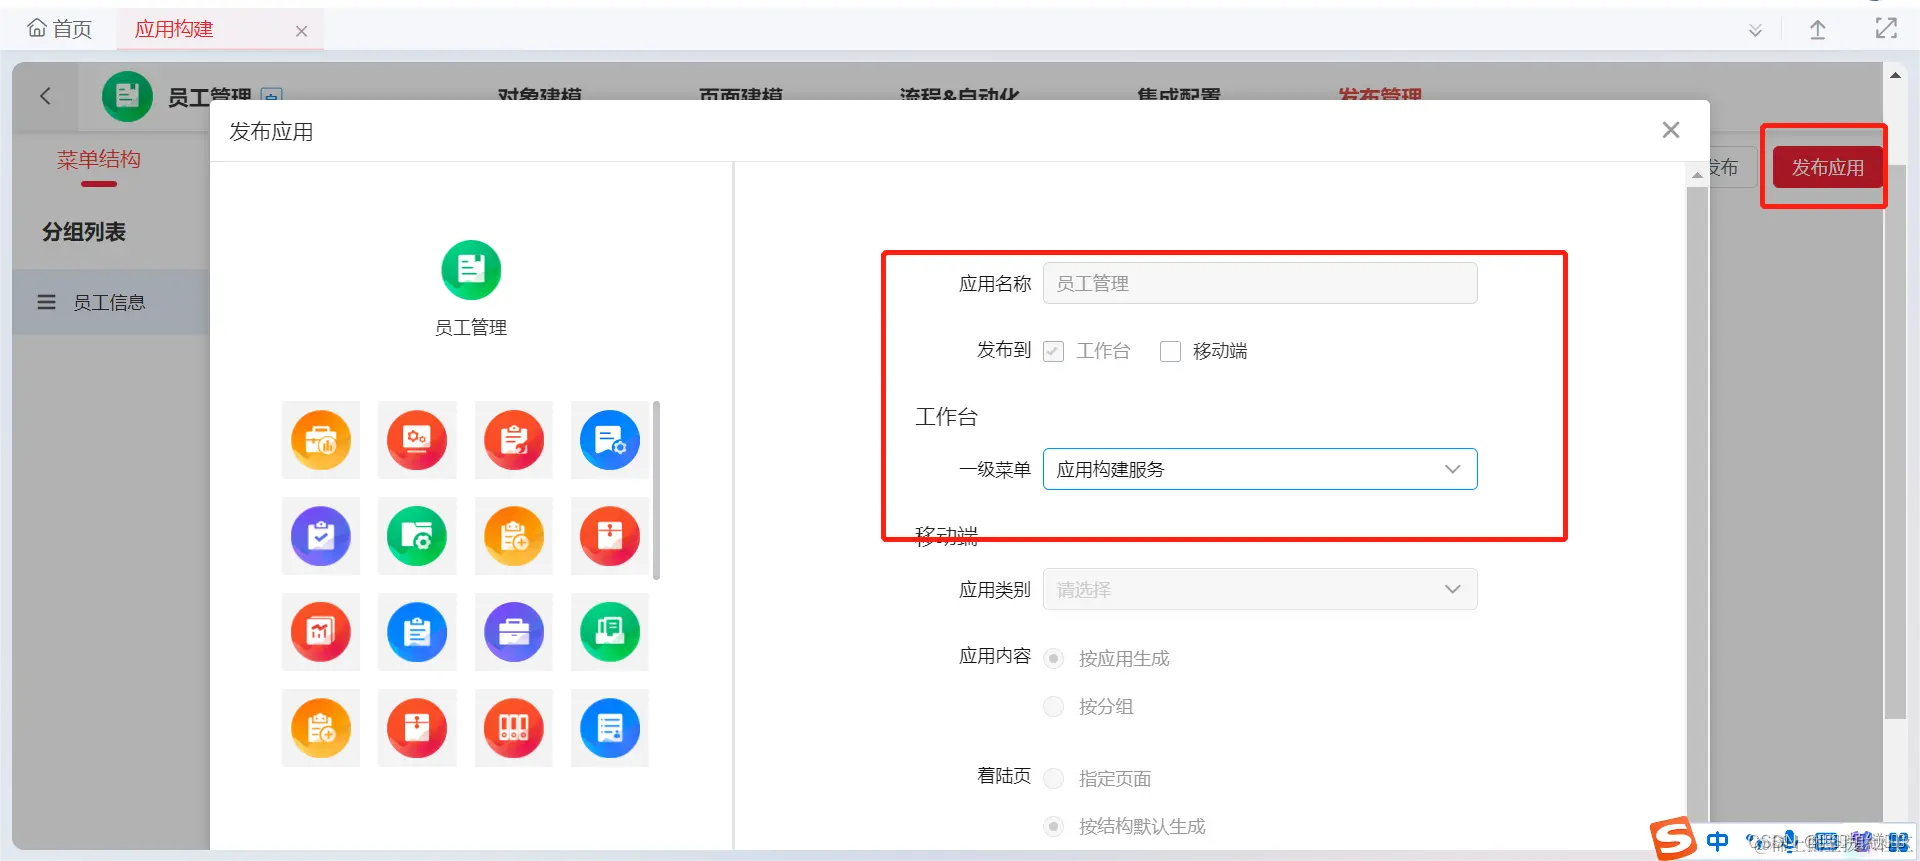Pick the orange clipboard-plus icon below the red chart icon
The image size is (1920, 861).
pyautogui.click(x=321, y=728)
